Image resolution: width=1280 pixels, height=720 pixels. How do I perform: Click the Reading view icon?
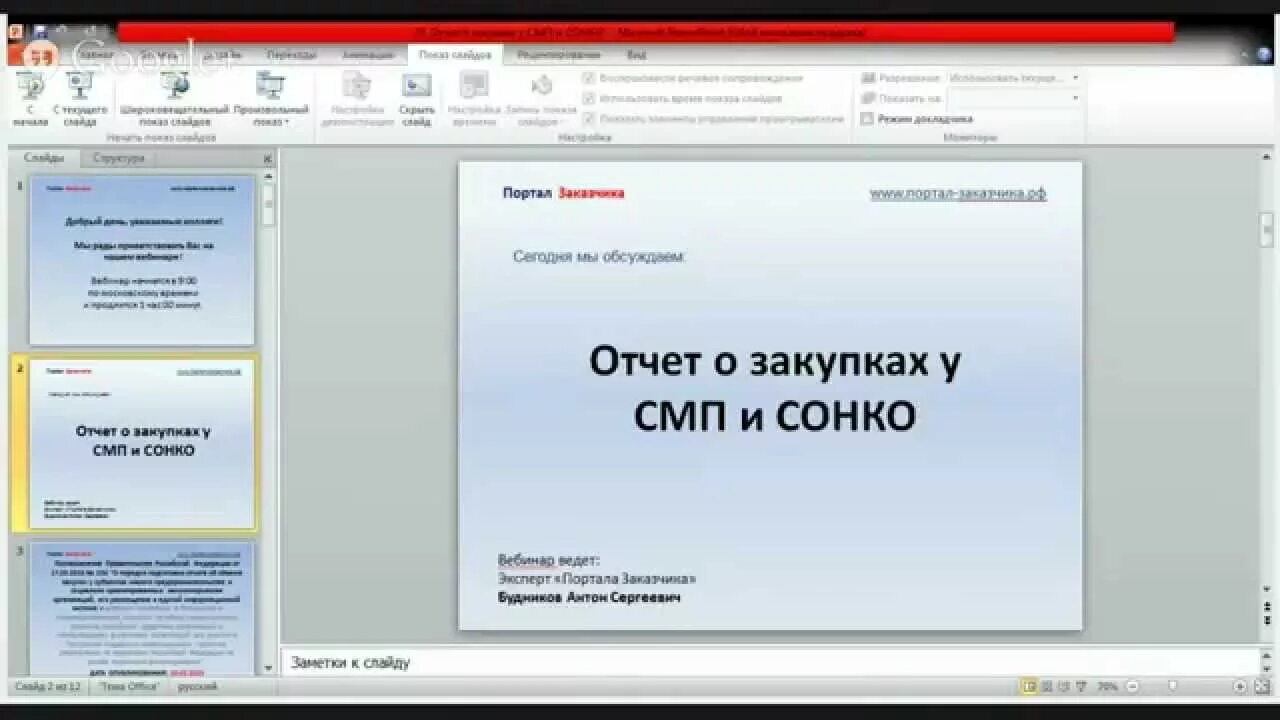tap(1064, 687)
